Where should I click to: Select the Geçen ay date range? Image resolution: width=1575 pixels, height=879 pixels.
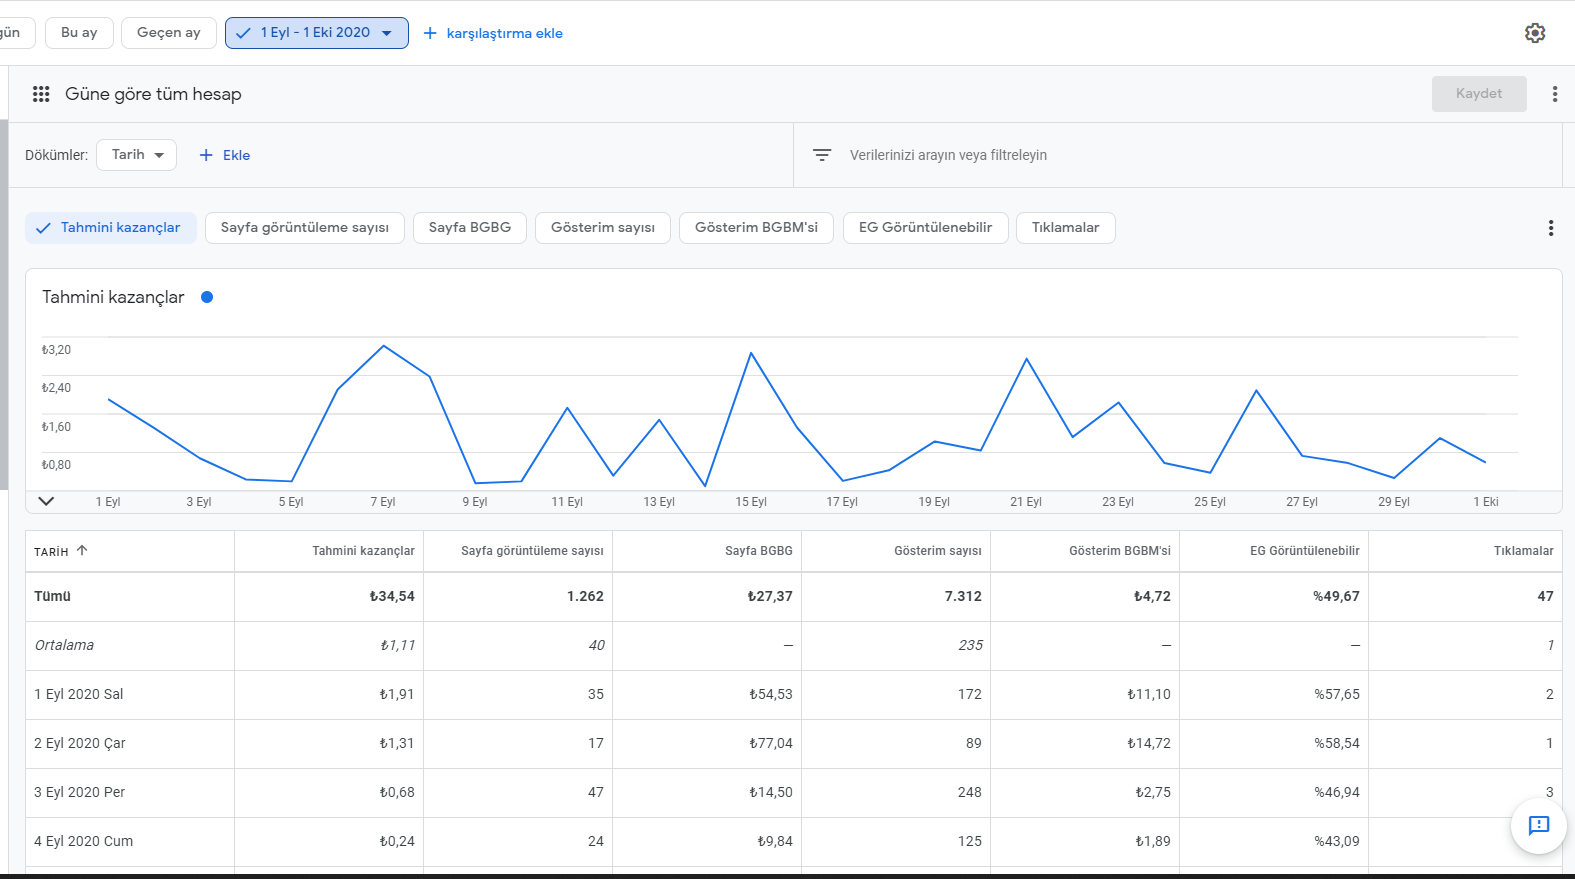169,33
